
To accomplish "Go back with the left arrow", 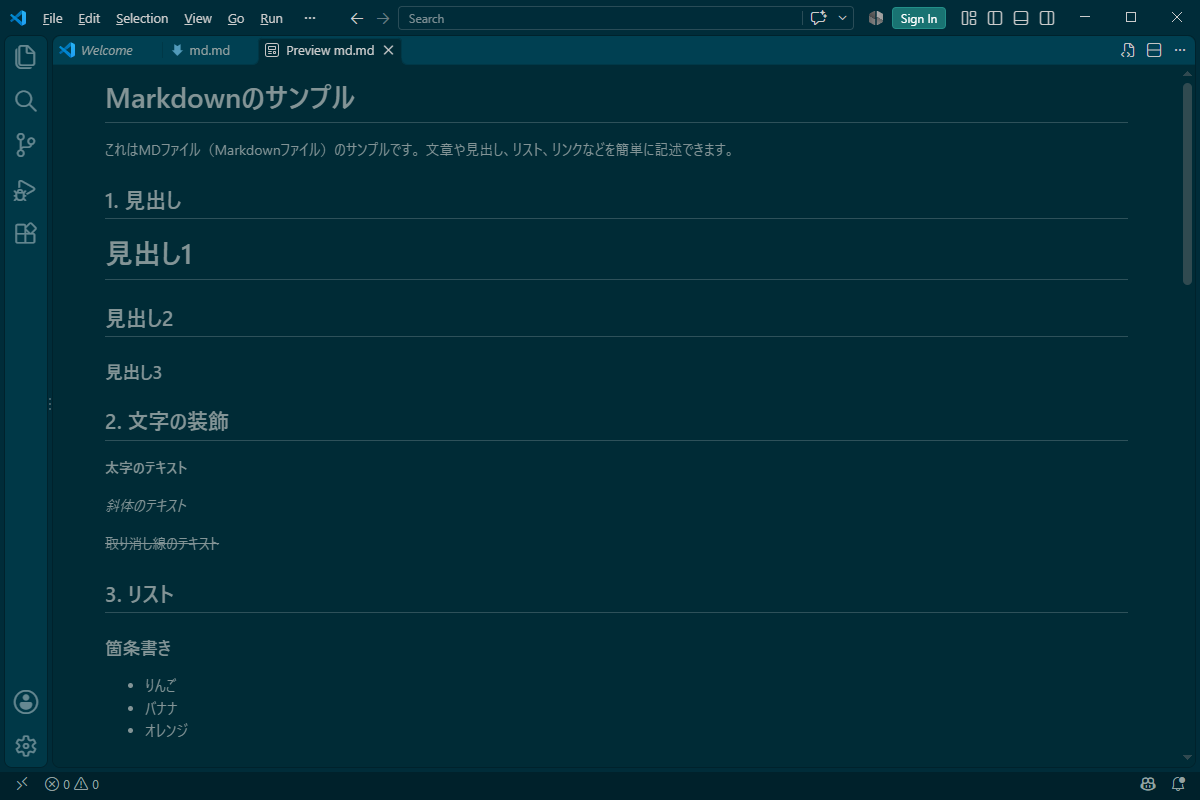I will pos(357,18).
